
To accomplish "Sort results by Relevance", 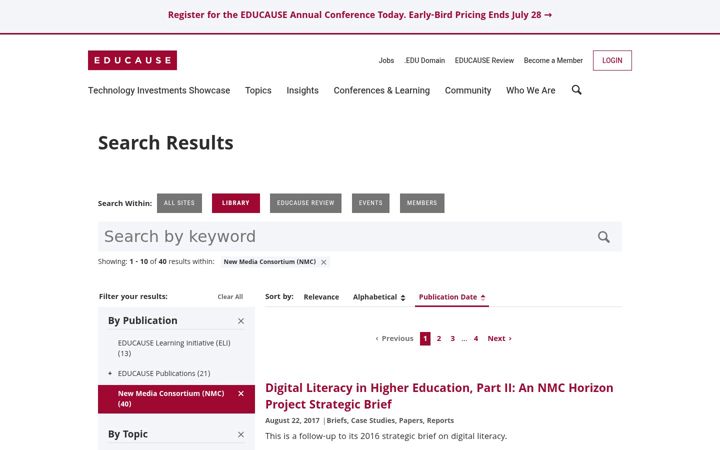I will click(321, 297).
